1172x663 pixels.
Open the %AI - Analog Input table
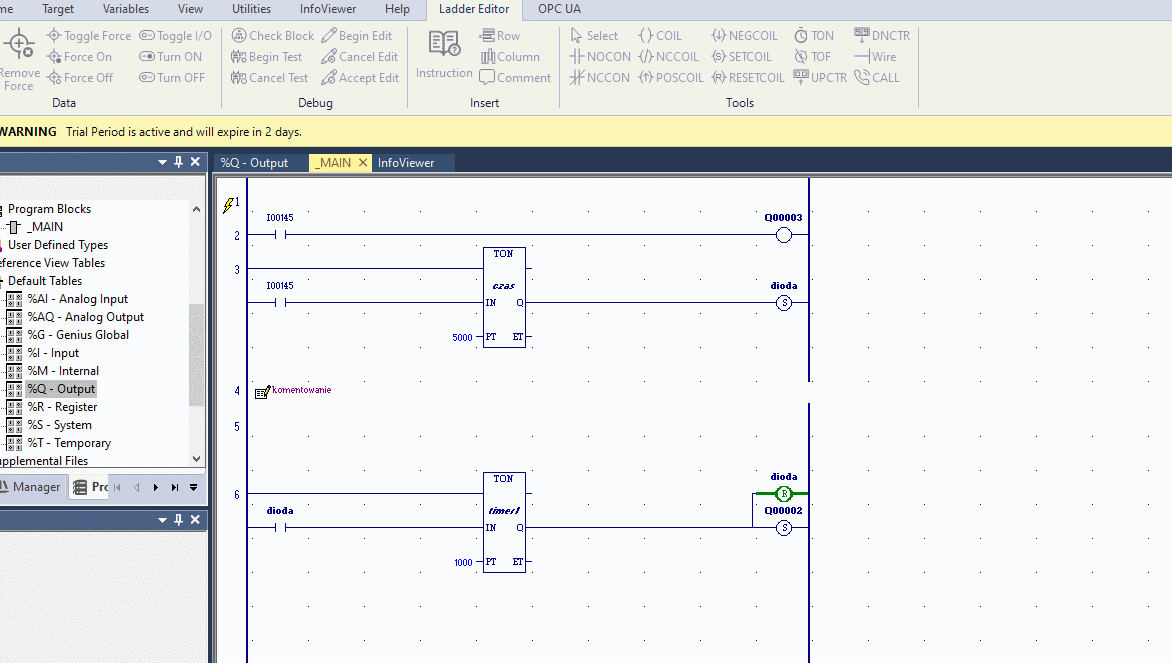pos(78,299)
